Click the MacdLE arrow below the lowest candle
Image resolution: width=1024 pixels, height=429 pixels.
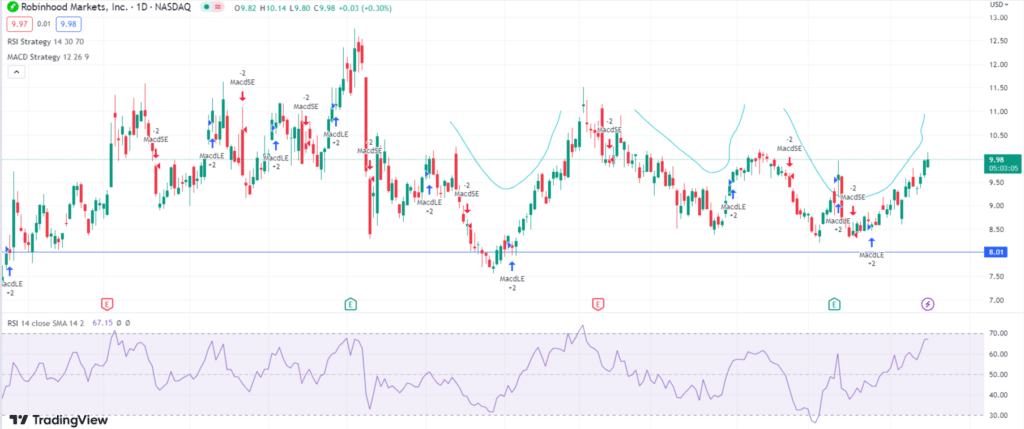pyautogui.click(x=511, y=266)
